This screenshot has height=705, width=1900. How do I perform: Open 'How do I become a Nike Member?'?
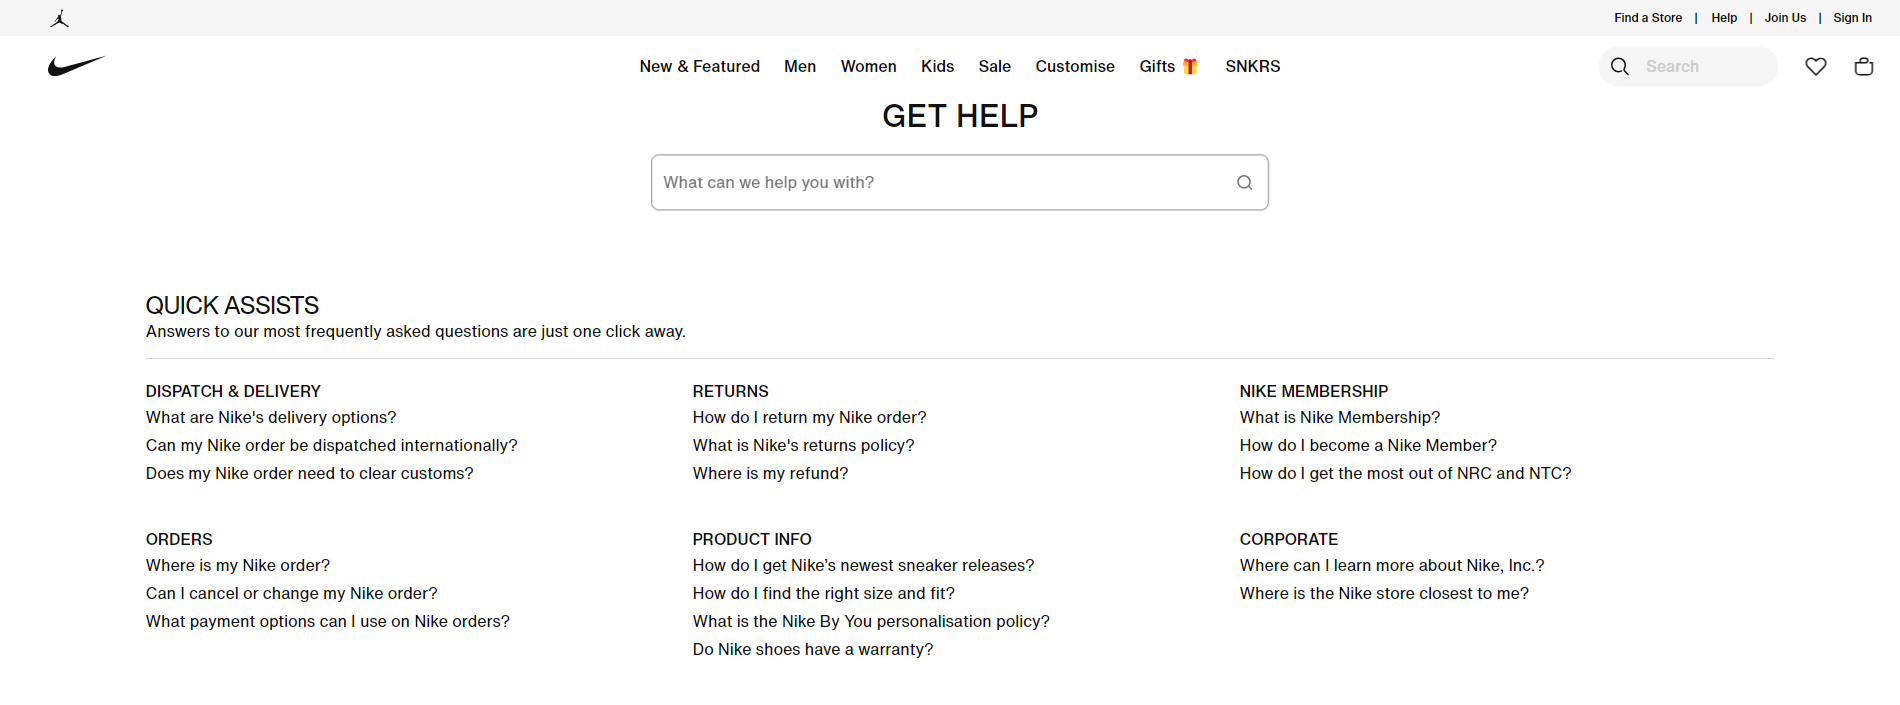[1369, 445]
